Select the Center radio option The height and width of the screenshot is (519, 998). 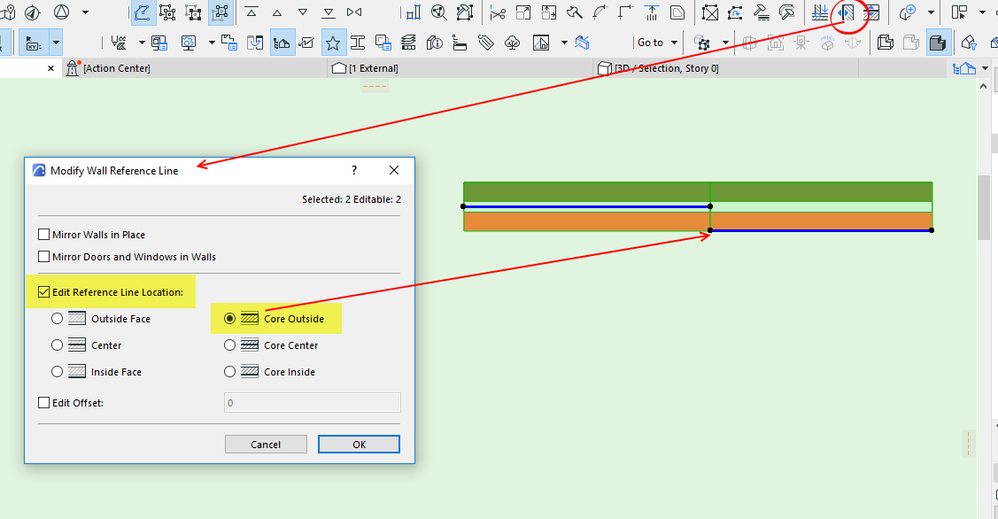(x=57, y=345)
